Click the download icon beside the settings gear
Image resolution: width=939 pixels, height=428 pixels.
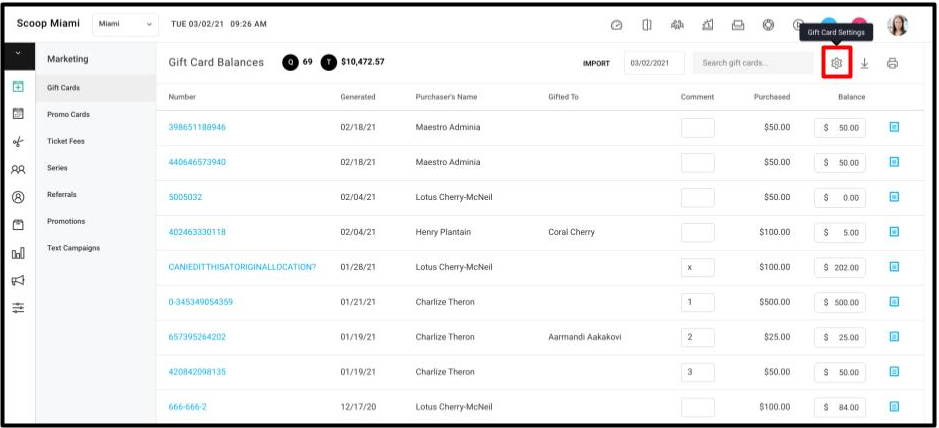(864, 63)
